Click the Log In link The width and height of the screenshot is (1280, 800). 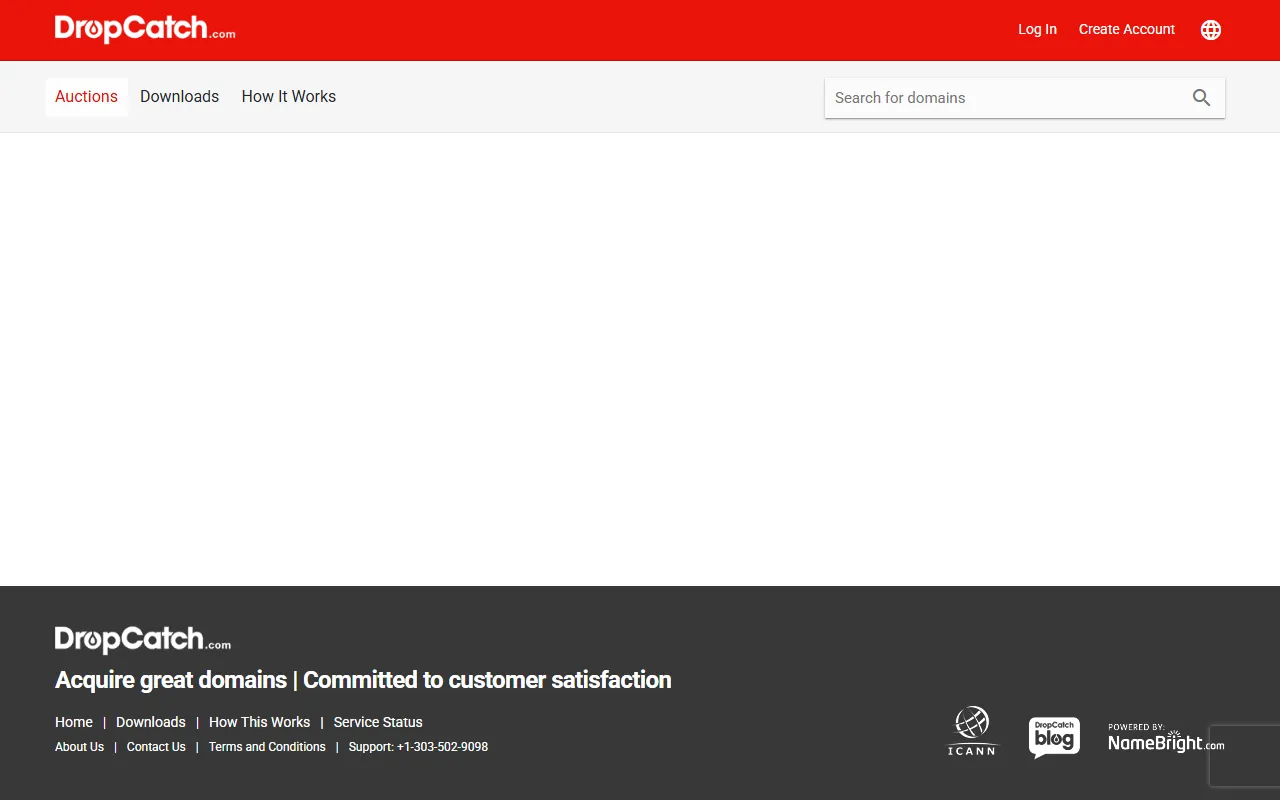click(1037, 30)
